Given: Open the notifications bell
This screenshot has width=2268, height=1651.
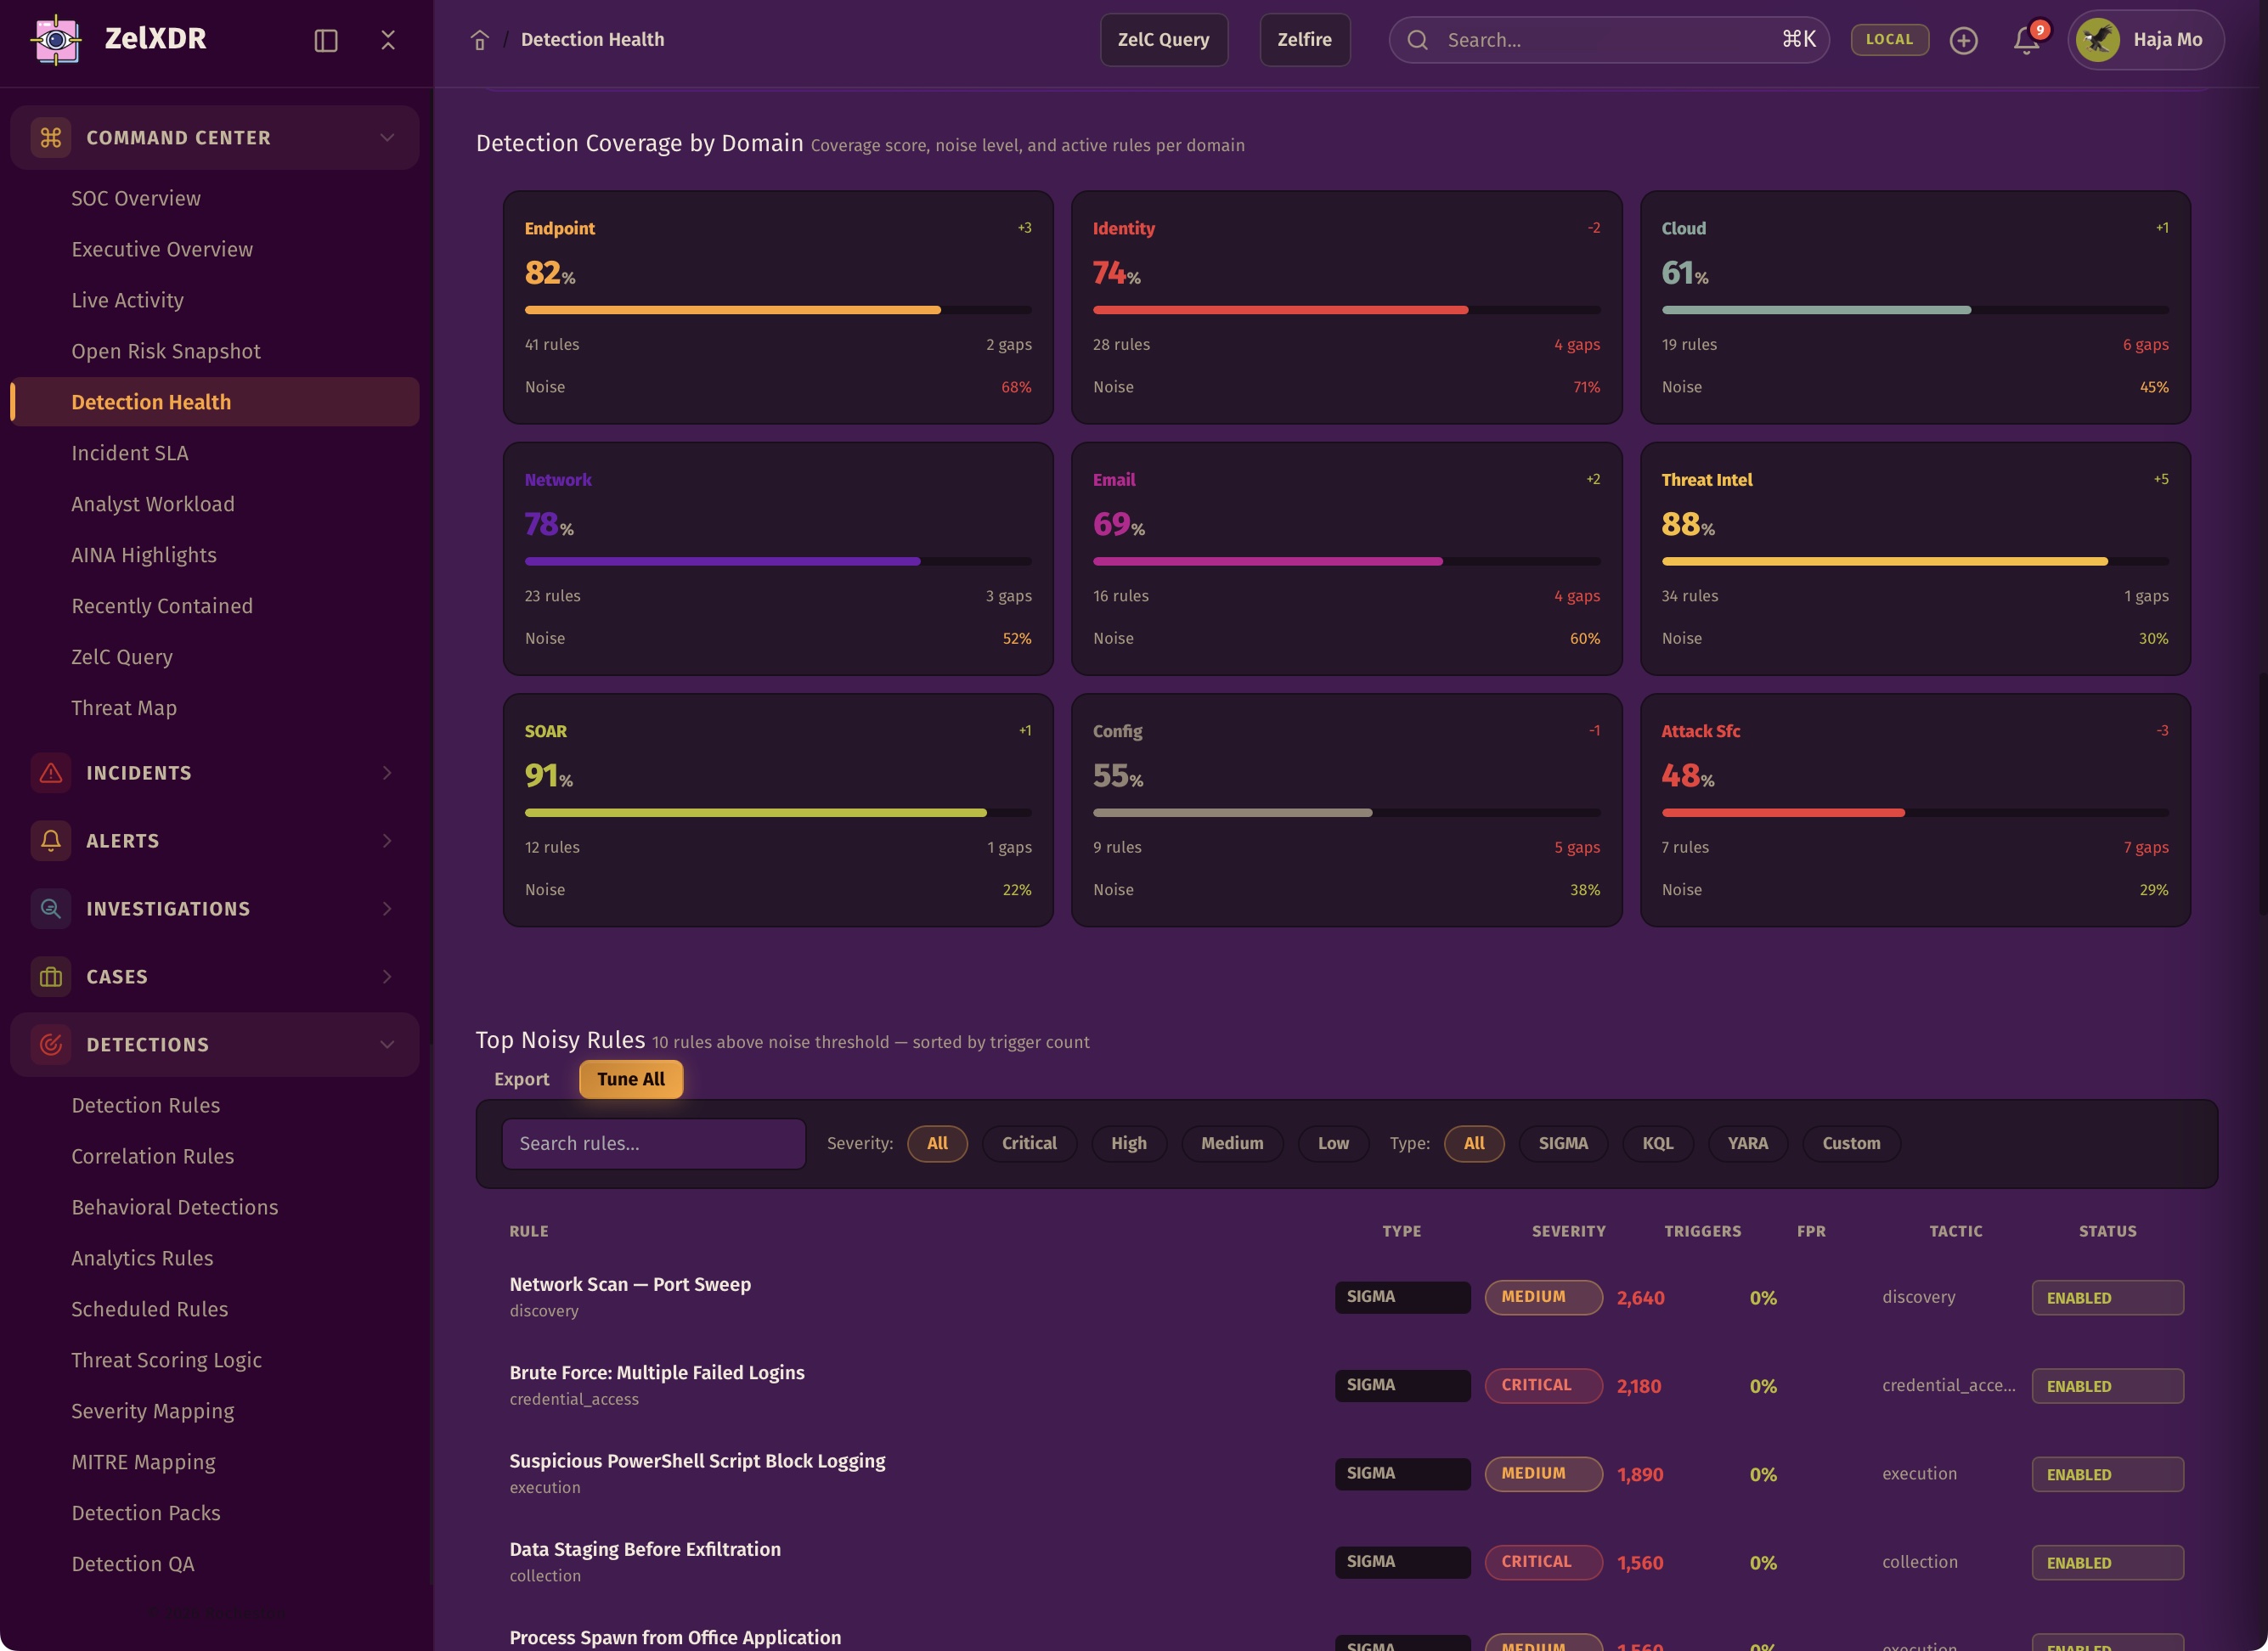Looking at the screenshot, I should tap(2026, 40).
